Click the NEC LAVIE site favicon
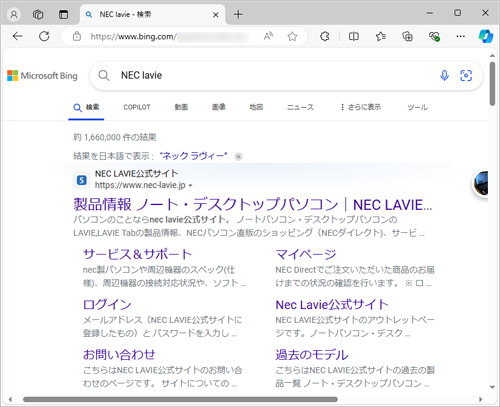The image size is (500, 407). [82, 180]
